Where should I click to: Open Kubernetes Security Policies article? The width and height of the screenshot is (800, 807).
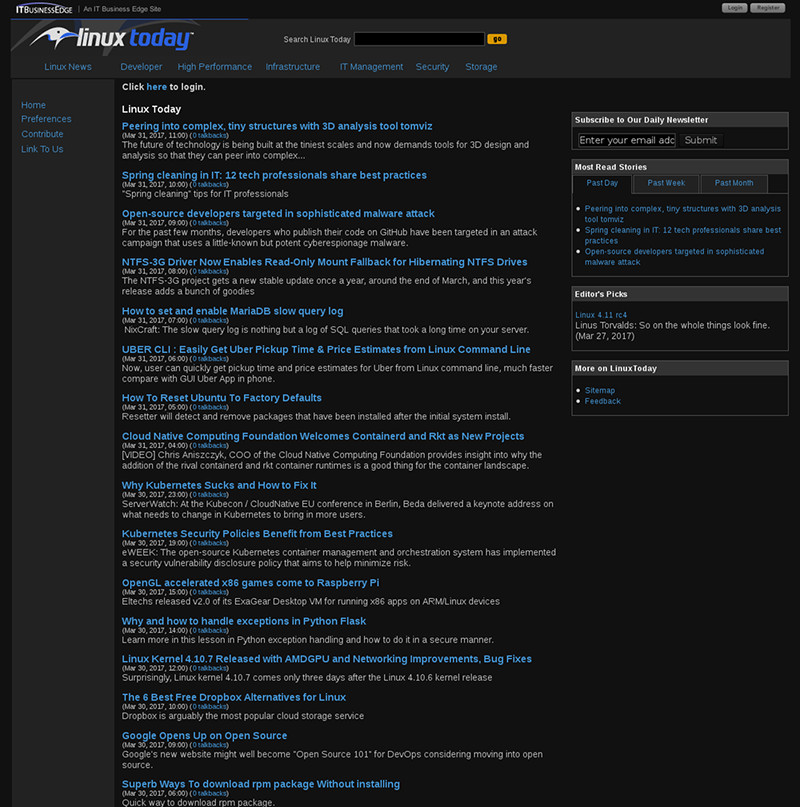[257, 534]
